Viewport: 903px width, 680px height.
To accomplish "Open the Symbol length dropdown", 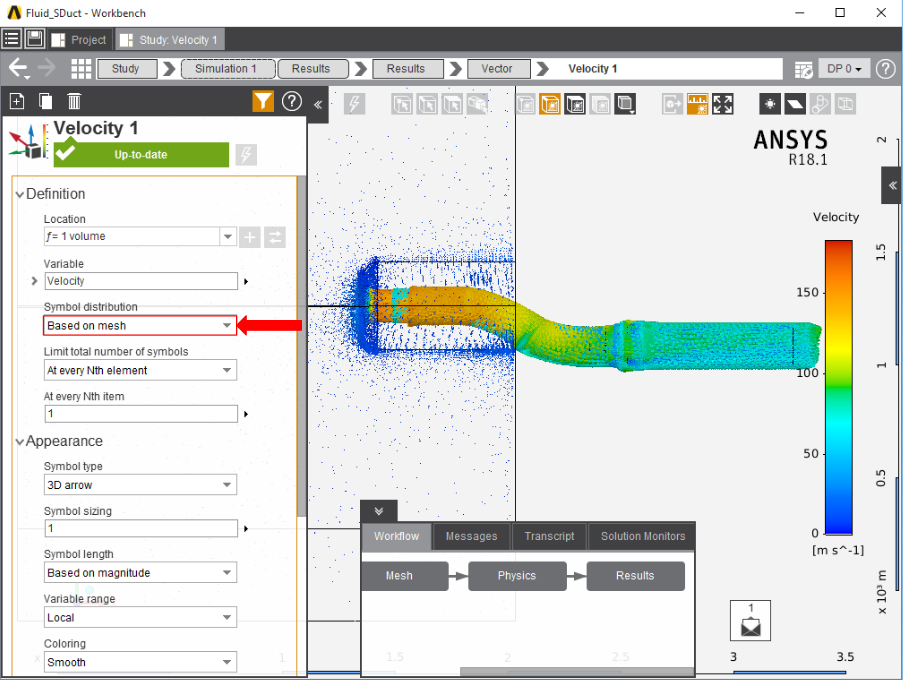I will click(x=140, y=573).
